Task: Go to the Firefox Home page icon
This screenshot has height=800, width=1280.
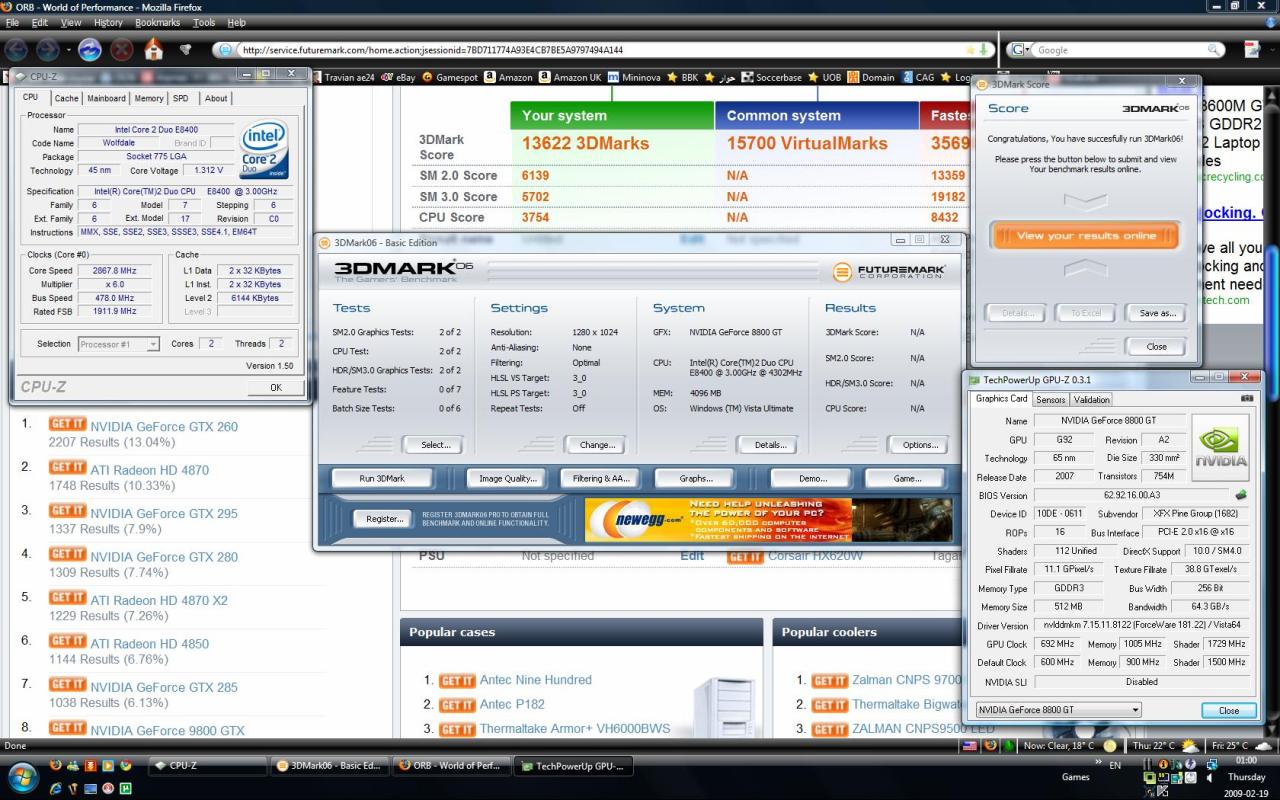Action: click(x=153, y=48)
